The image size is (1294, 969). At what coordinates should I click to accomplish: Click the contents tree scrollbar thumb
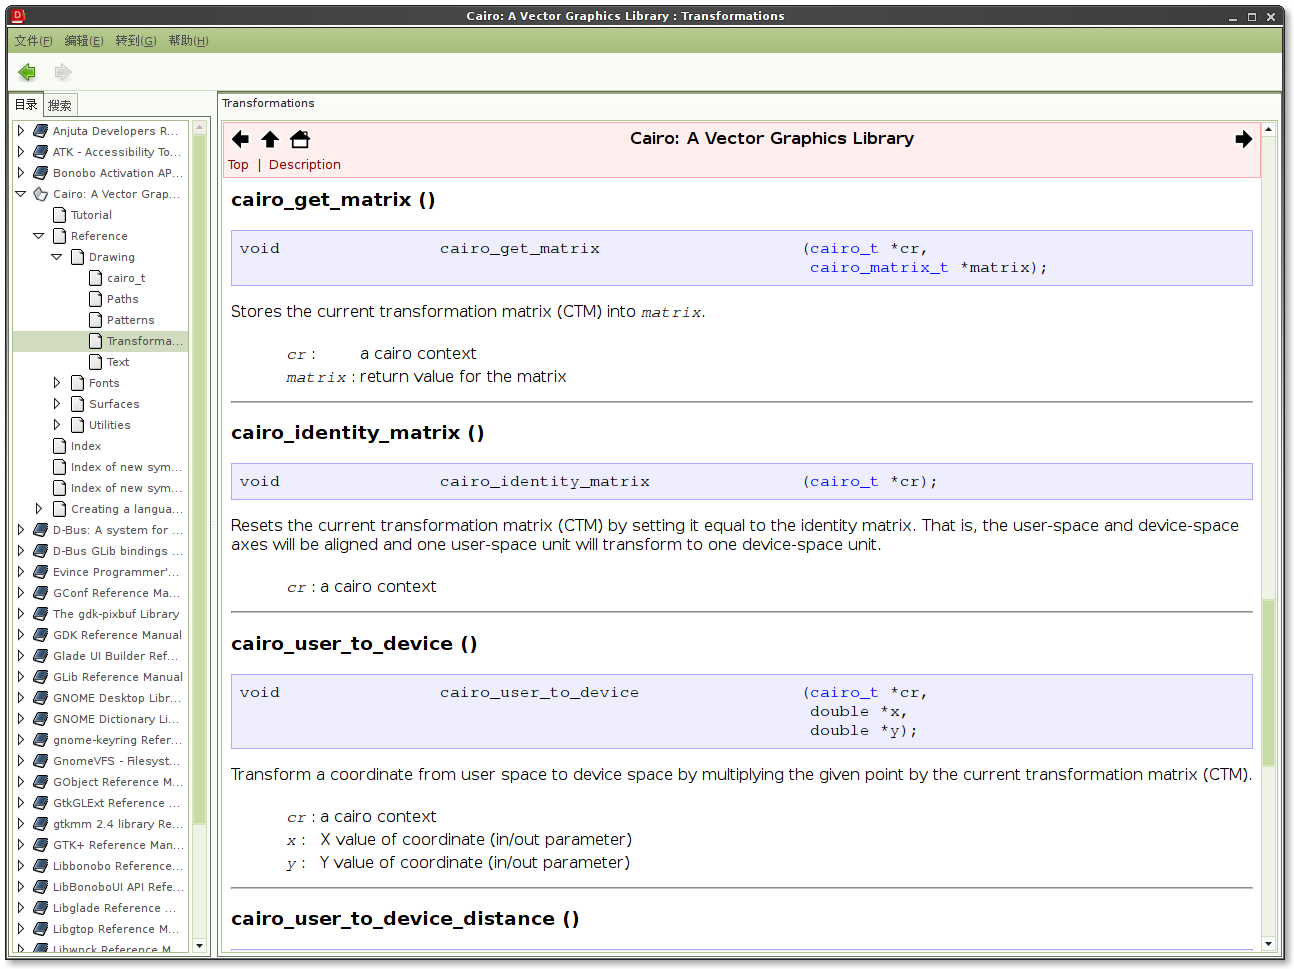click(199, 480)
